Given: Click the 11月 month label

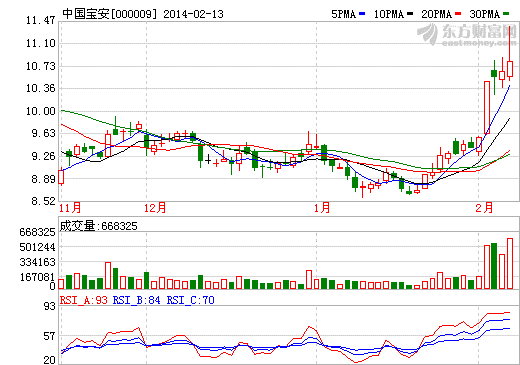Looking at the screenshot, I should click(x=70, y=208).
